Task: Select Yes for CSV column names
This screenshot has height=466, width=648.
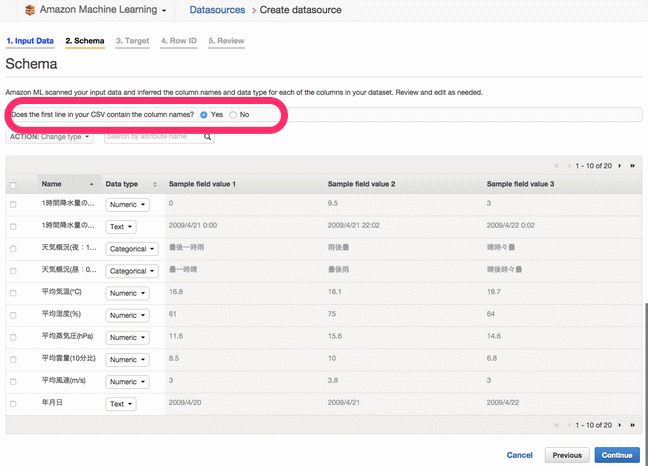Action: click(x=204, y=115)
